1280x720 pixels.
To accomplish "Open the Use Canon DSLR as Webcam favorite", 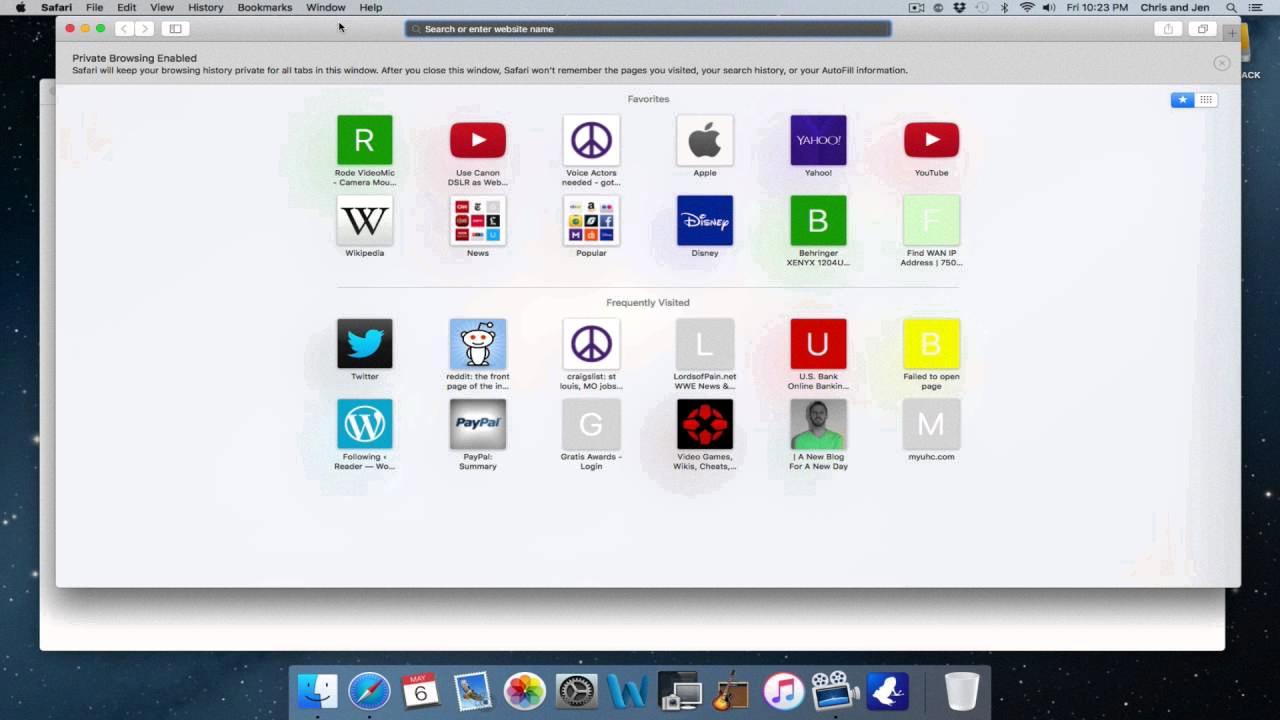I will tap(478, 140).
